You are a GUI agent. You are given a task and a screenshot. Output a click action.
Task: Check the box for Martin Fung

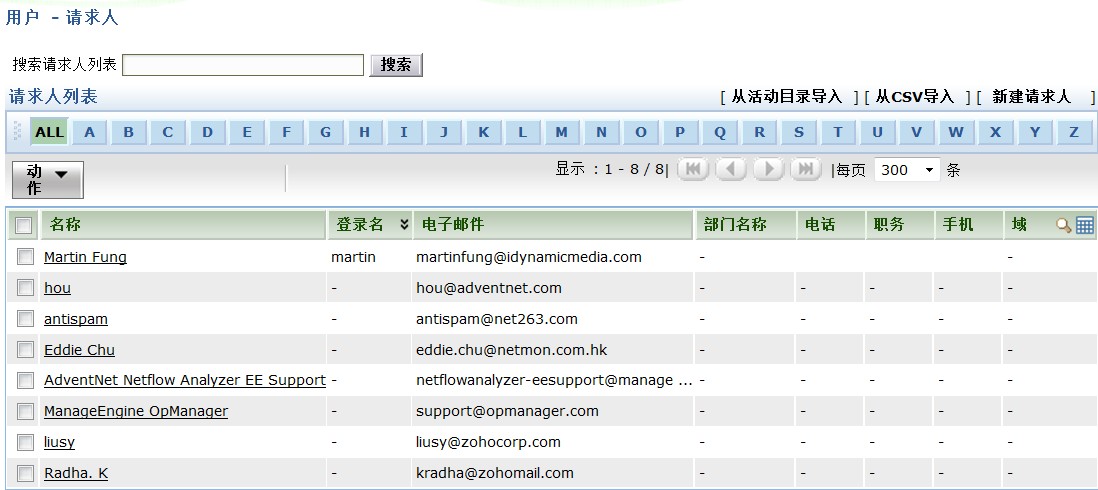(x=25, y=257)
